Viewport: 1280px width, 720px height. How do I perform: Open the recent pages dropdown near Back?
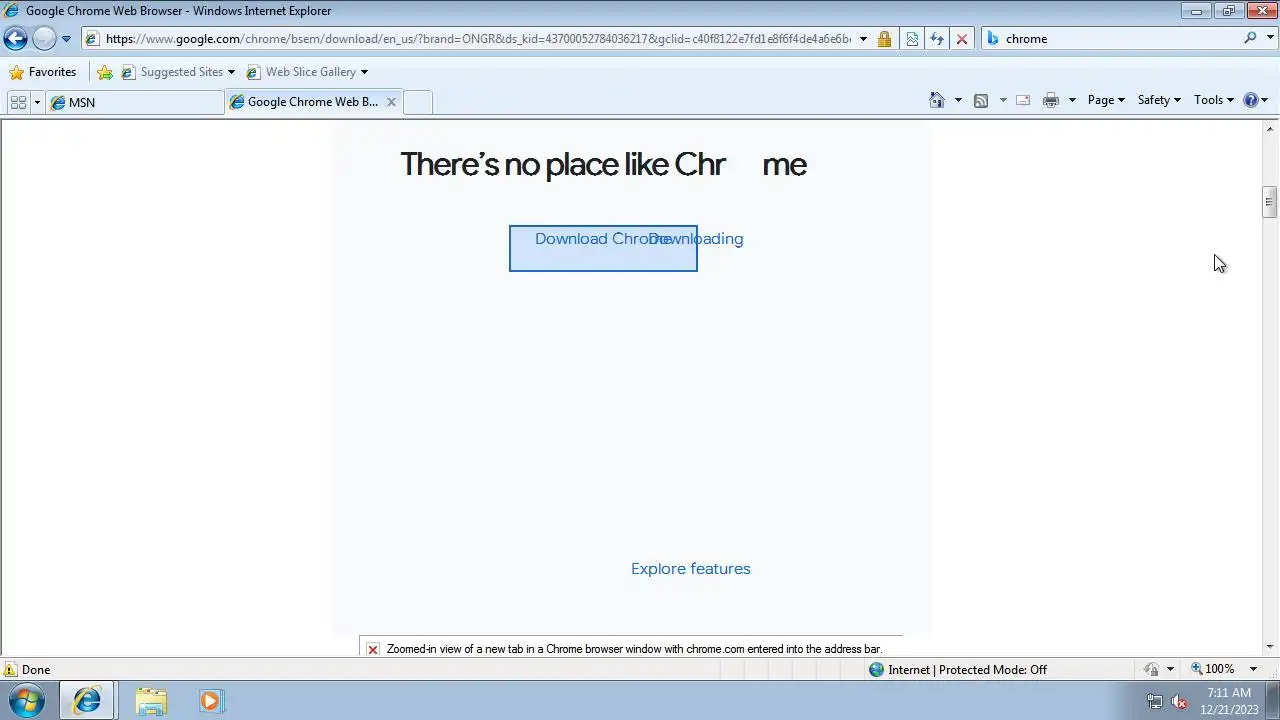[66, 39]
